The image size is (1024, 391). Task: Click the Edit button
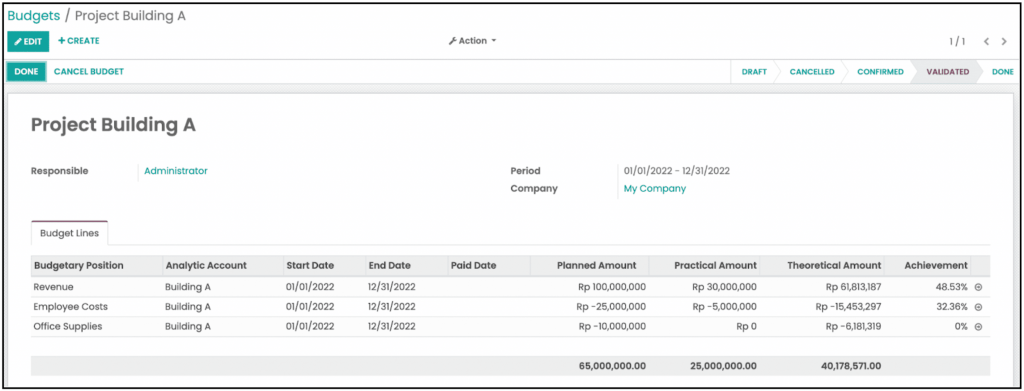point(28,41)
